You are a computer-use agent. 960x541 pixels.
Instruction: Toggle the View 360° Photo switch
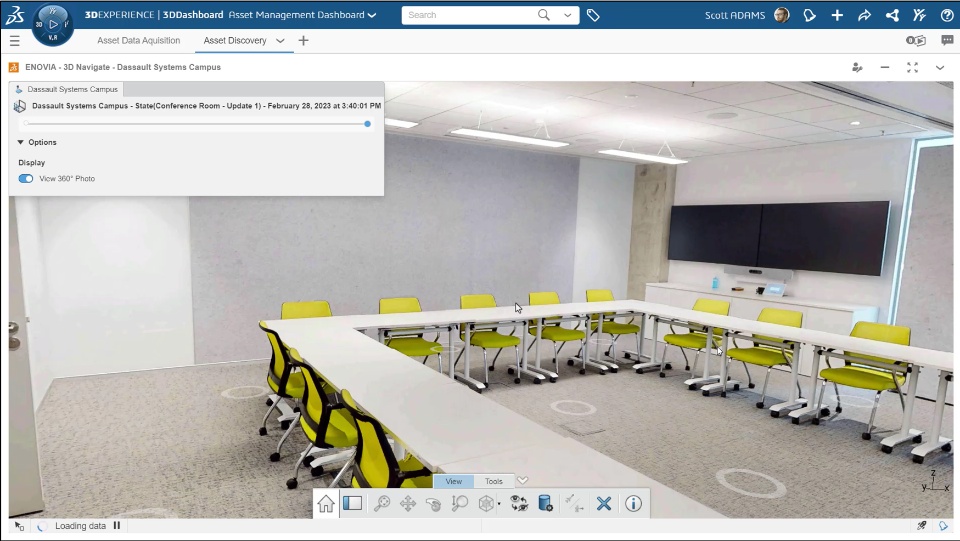pyautogui.click(x=26, y=179)
